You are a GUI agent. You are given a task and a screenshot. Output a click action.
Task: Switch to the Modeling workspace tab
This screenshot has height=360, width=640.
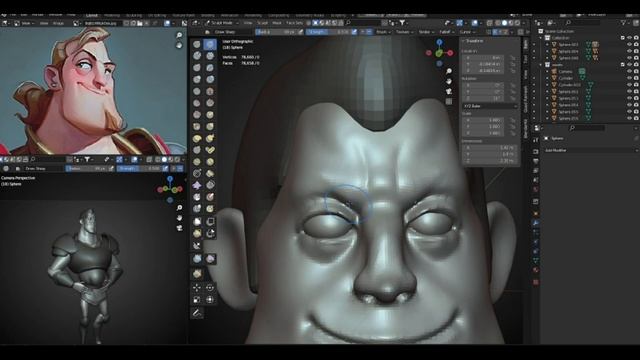click(112, 15)
